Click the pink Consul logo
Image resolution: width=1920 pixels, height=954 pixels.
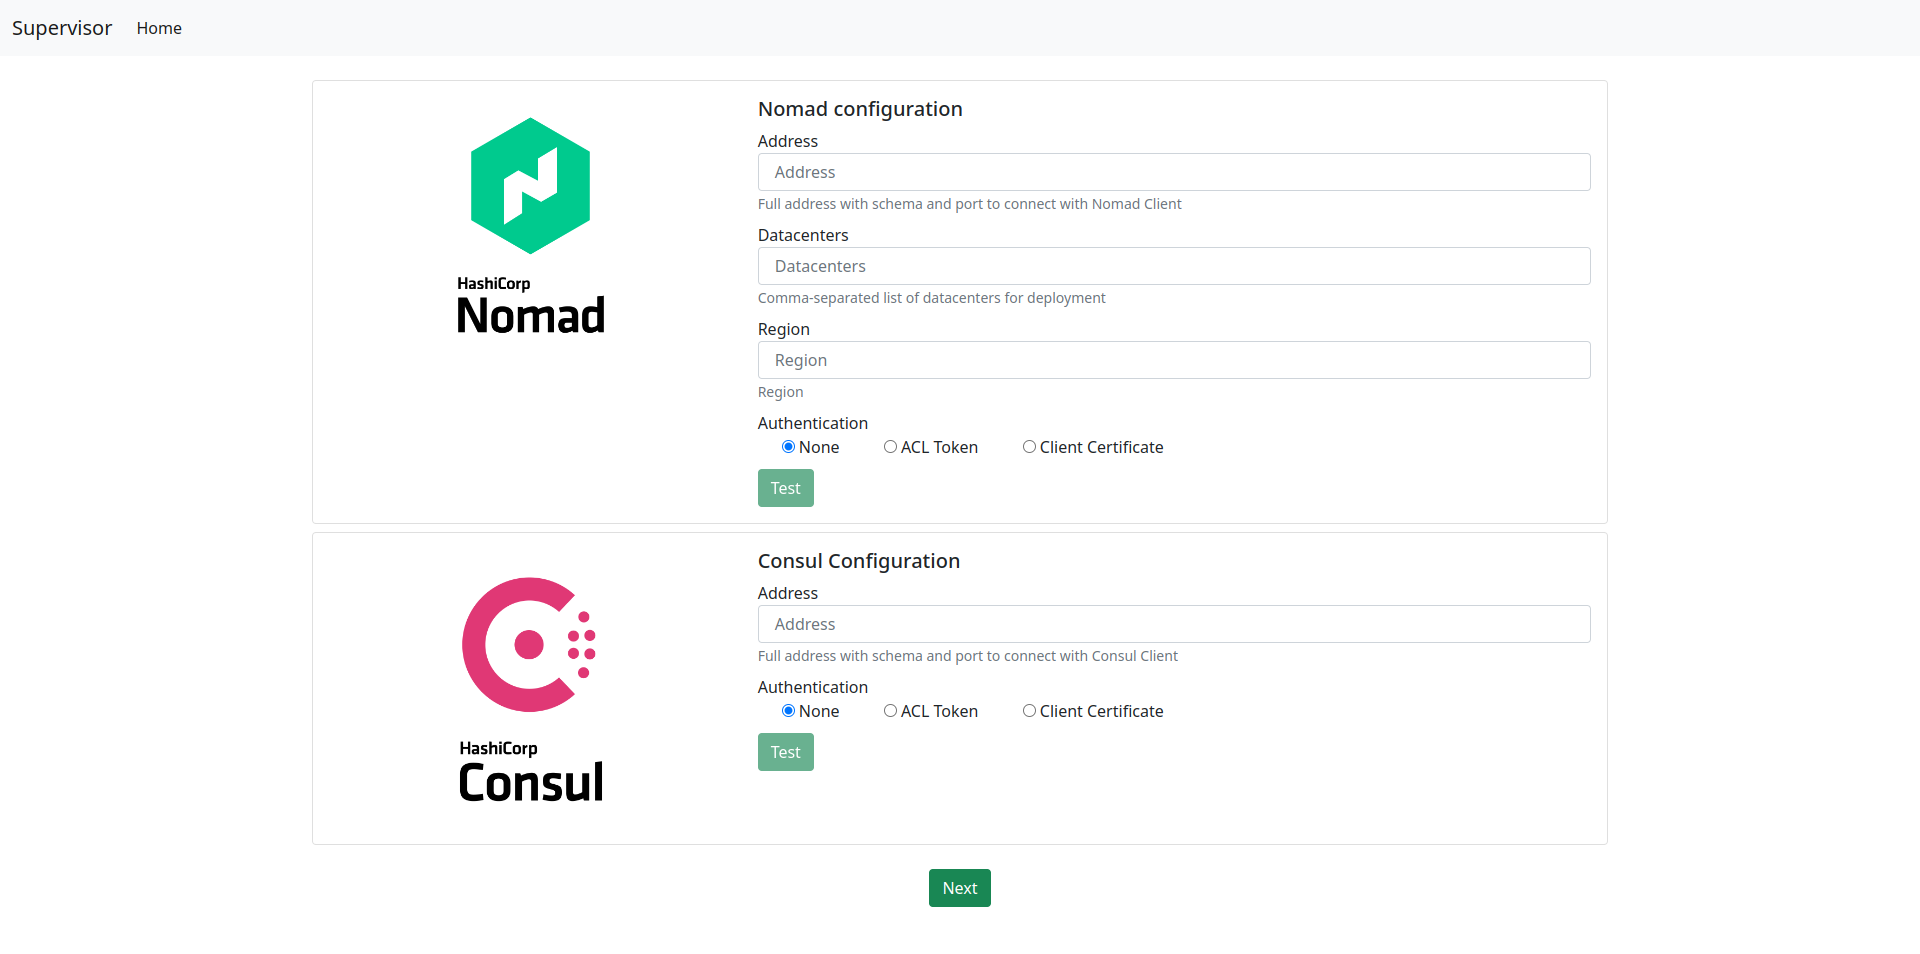(x=528, y=645)
